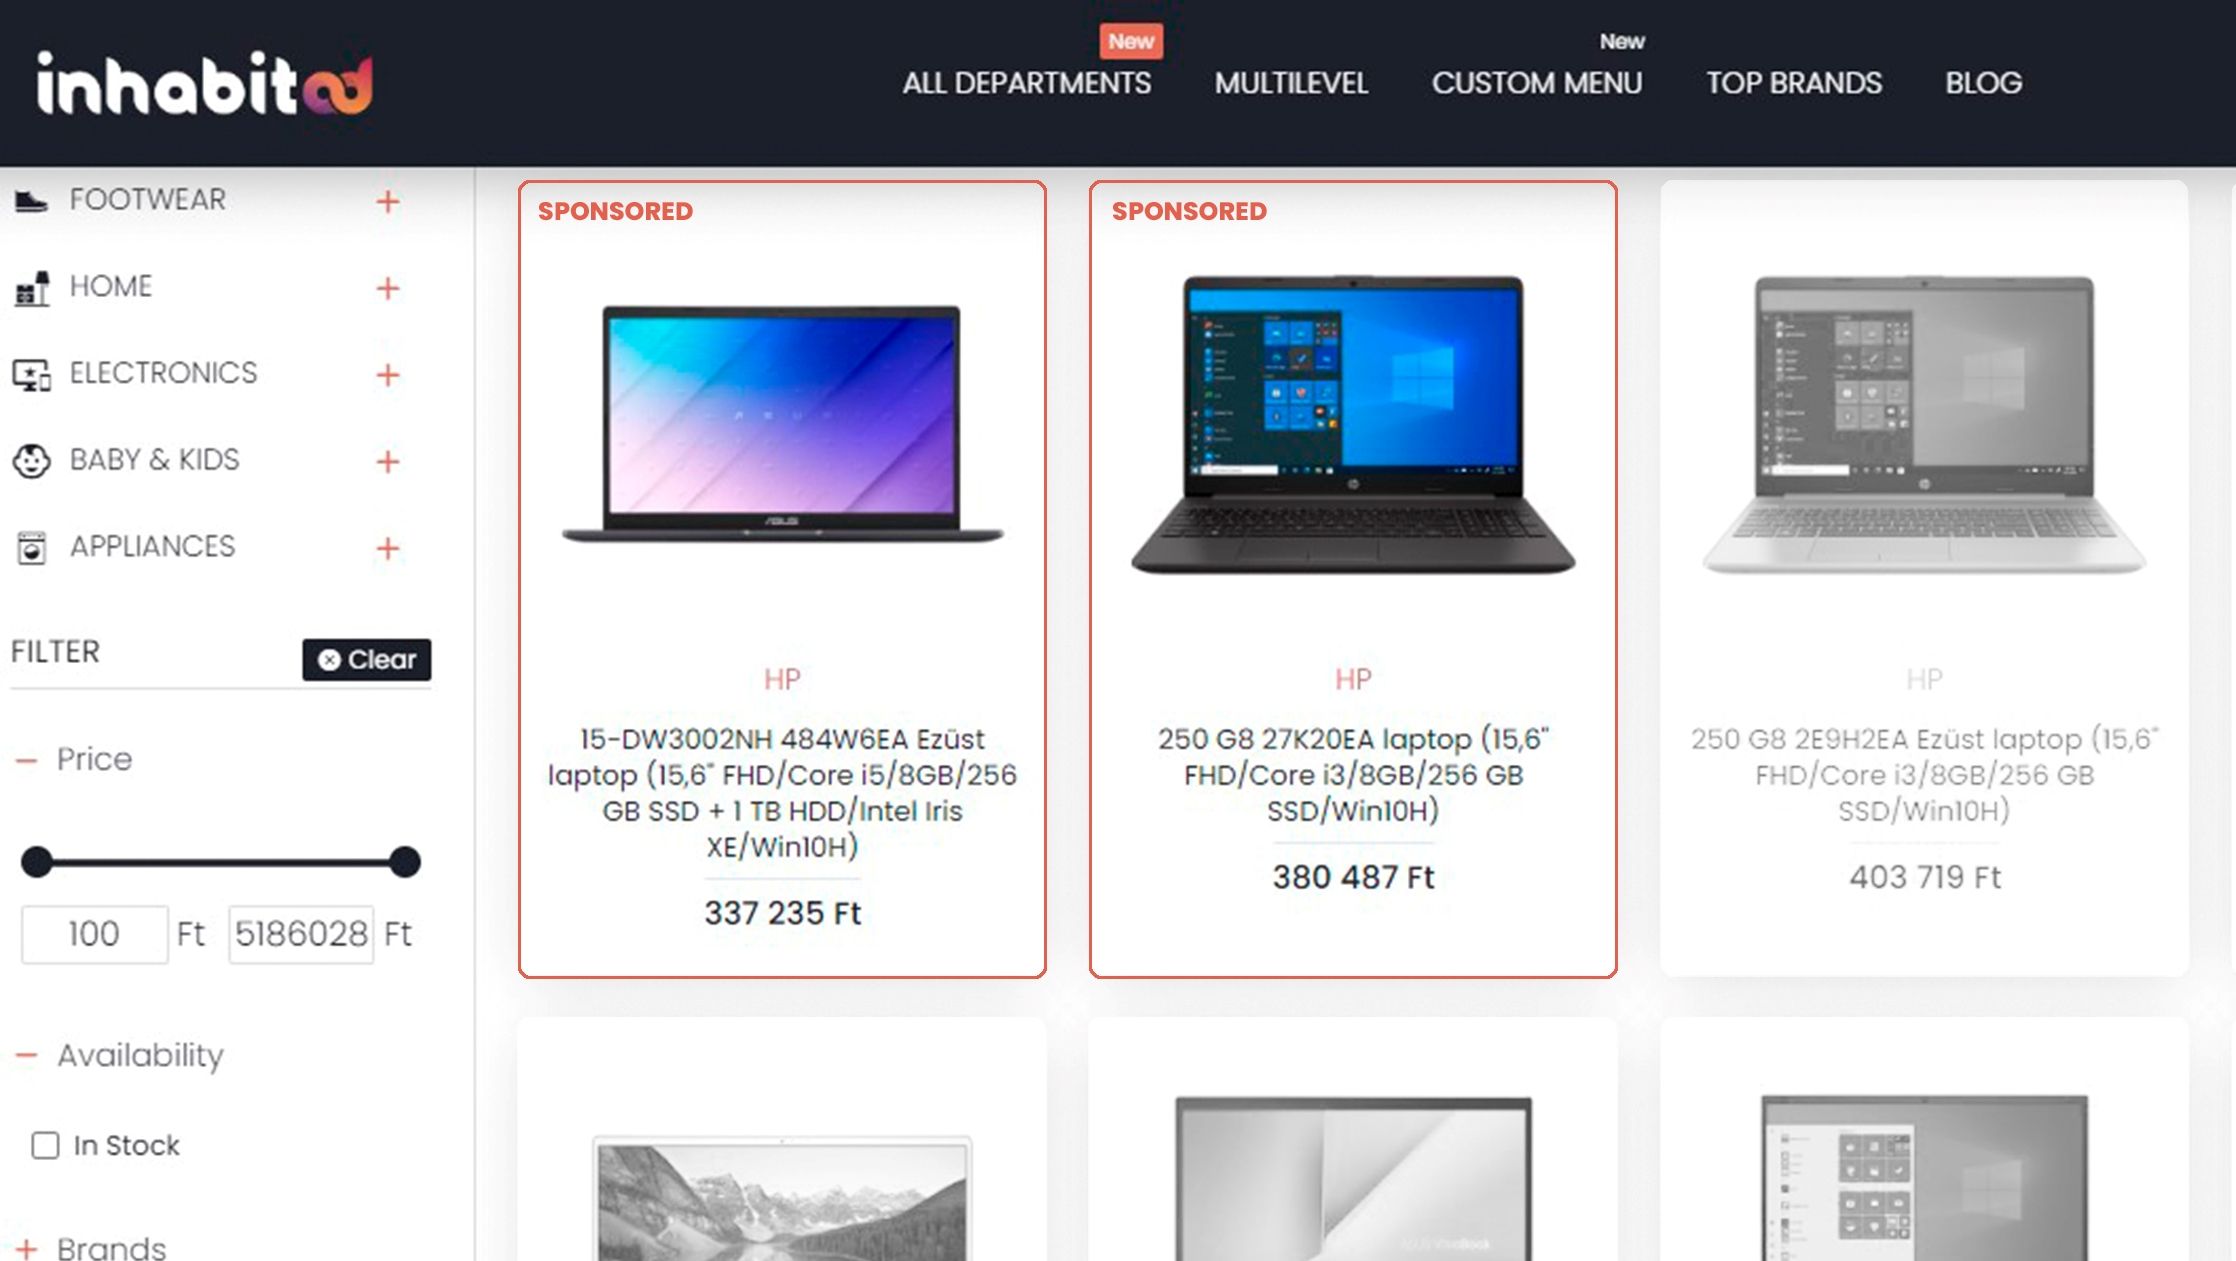
Task: Click the Appliances washing machine icon
Action: click(x=31, y=548)
